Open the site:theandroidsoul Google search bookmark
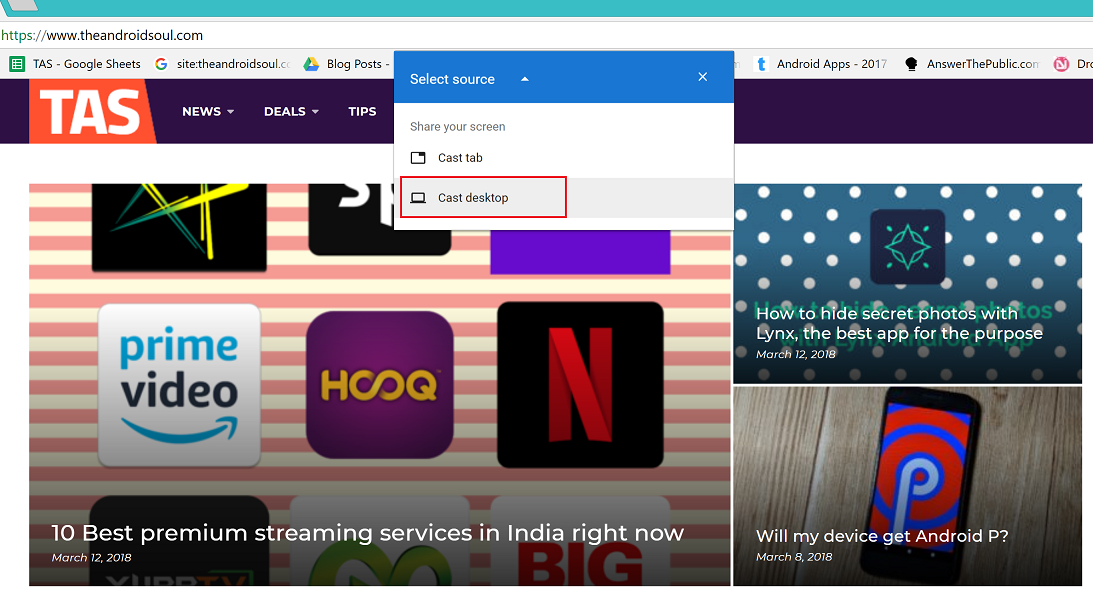Image resolution: width=1093 pixels, height=589 pixels. point(223,64)
